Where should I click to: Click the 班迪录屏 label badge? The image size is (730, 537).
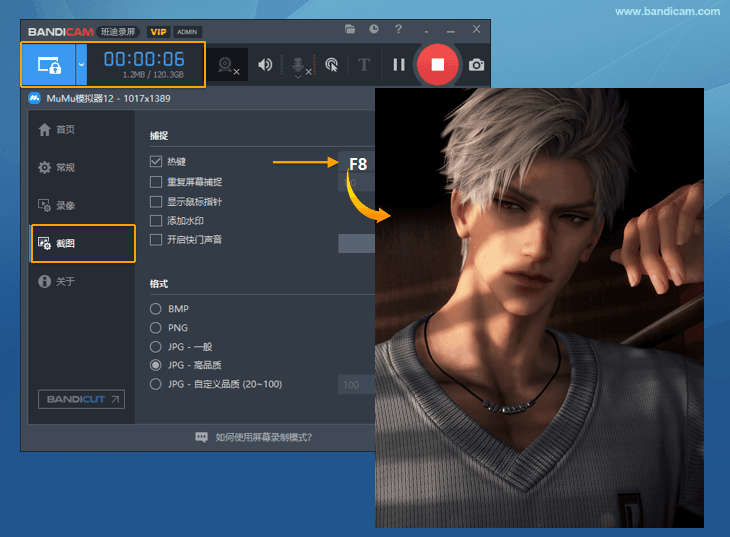[118, 32]
